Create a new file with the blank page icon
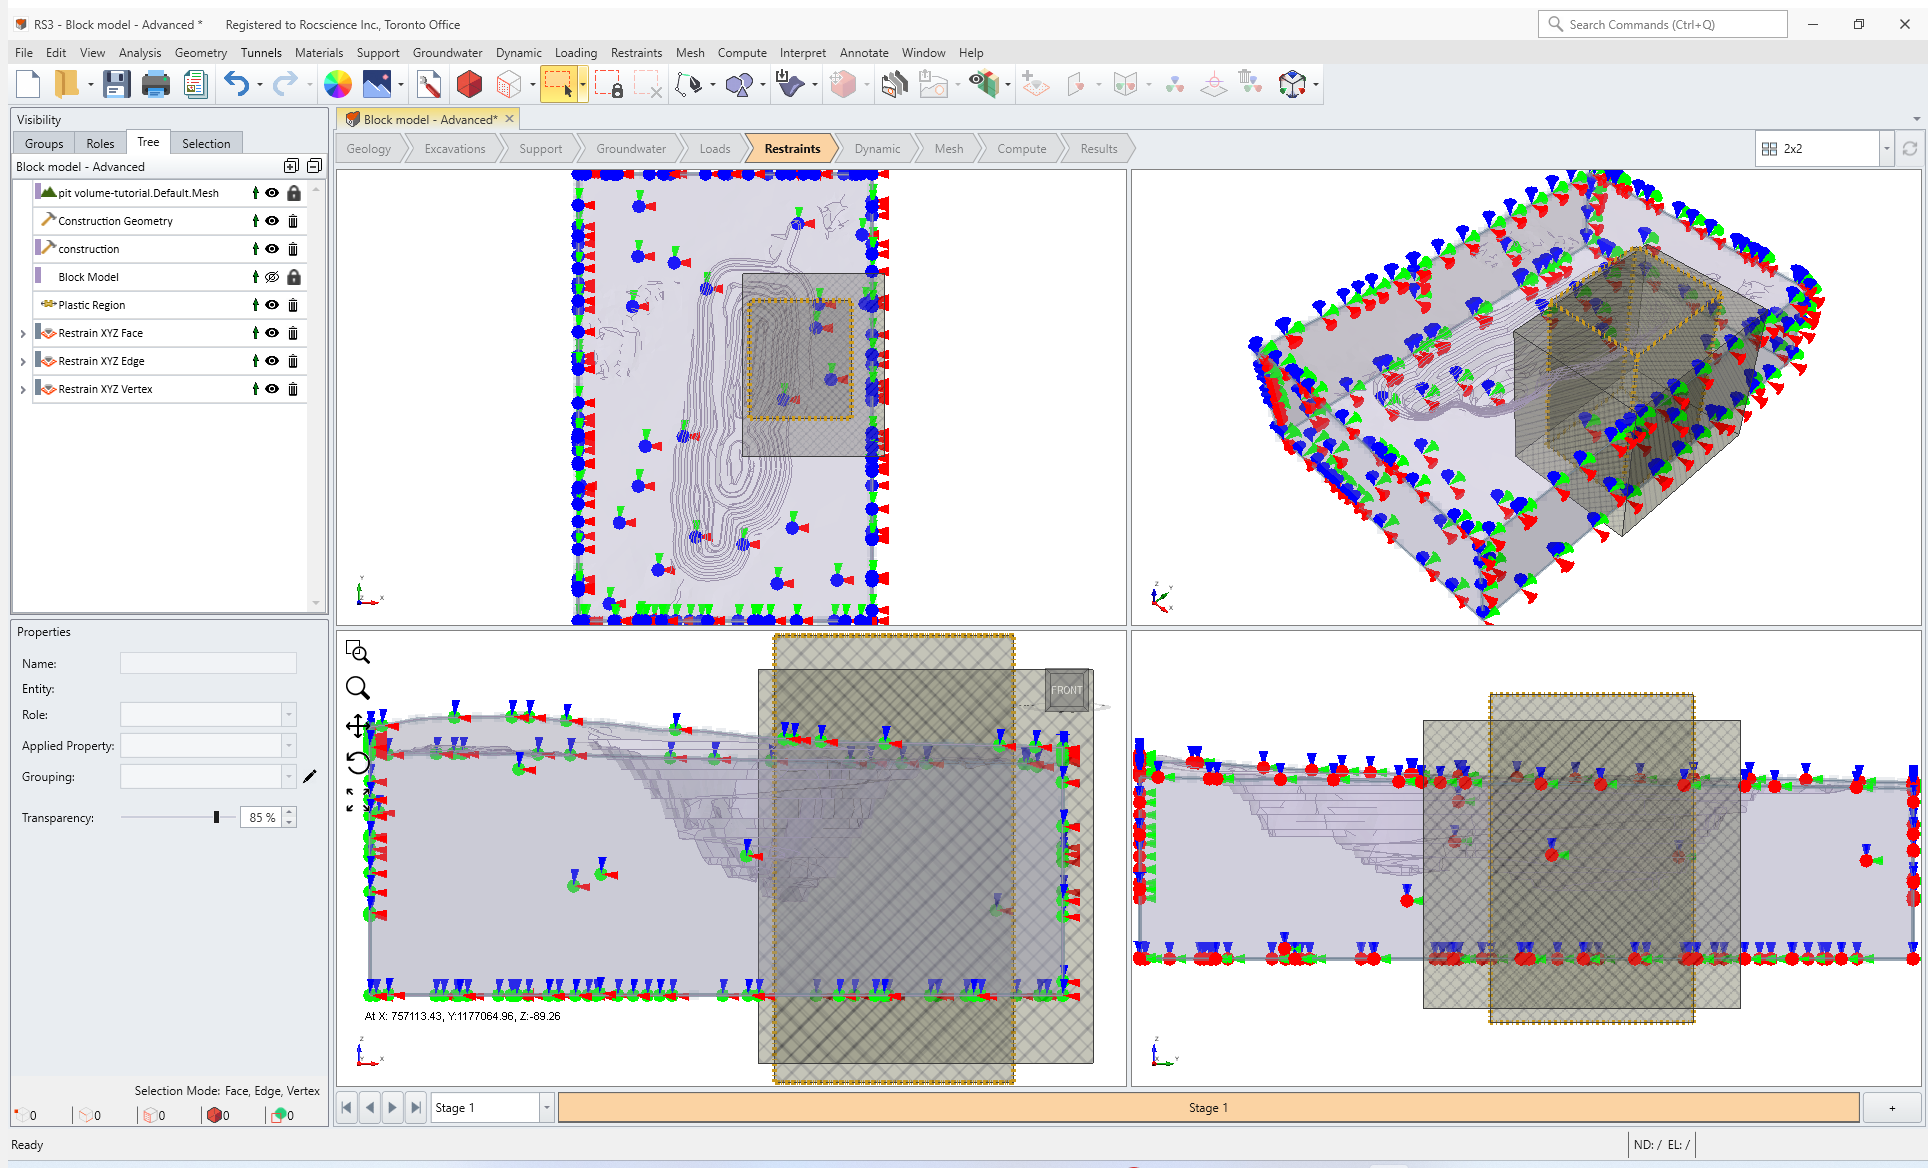 [29, 85]
